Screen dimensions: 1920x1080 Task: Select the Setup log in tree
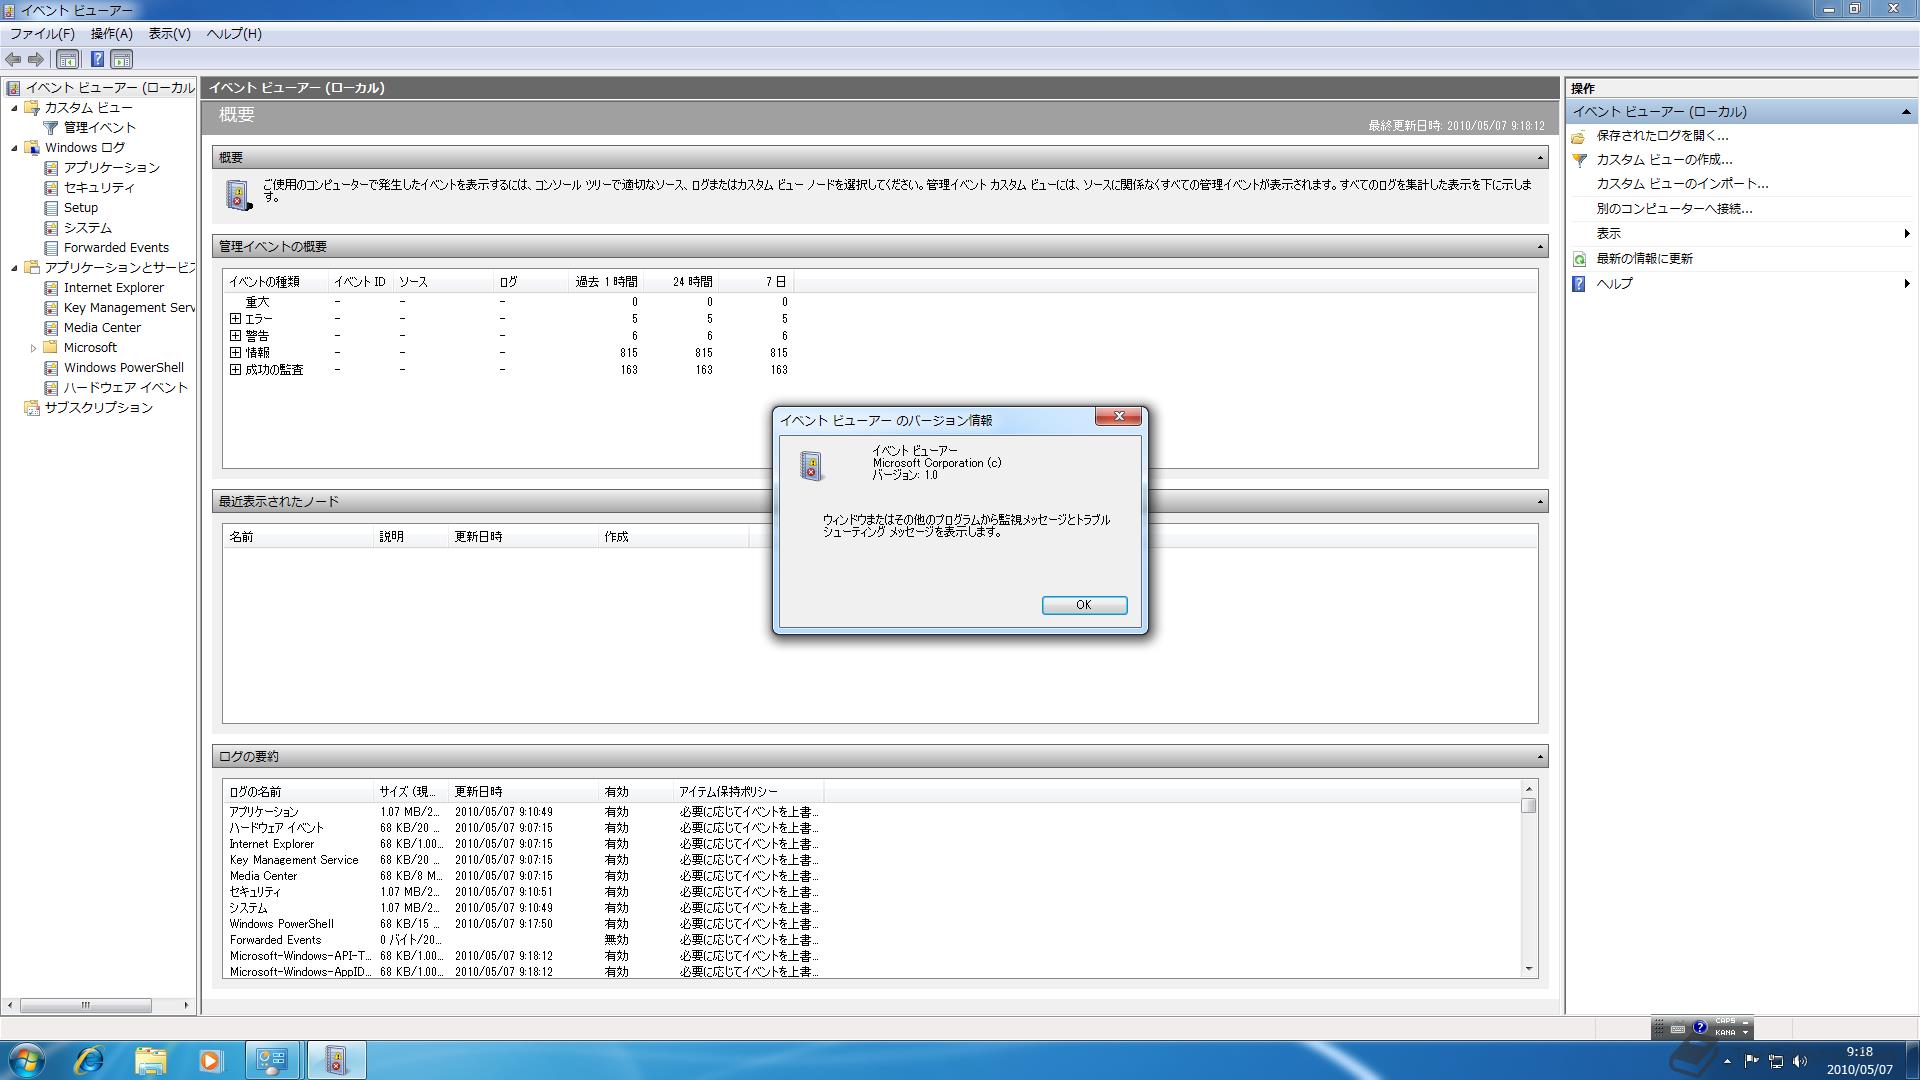(x=81, y=208)
